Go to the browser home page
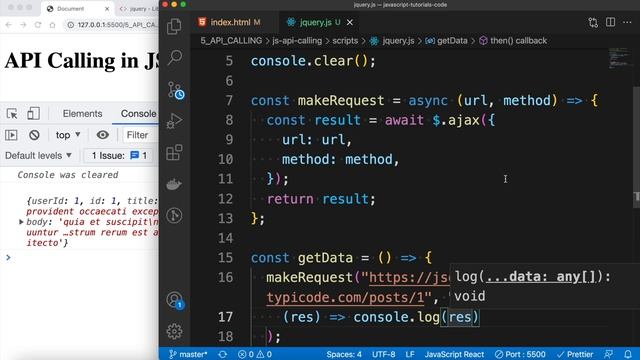 [52, 25]
